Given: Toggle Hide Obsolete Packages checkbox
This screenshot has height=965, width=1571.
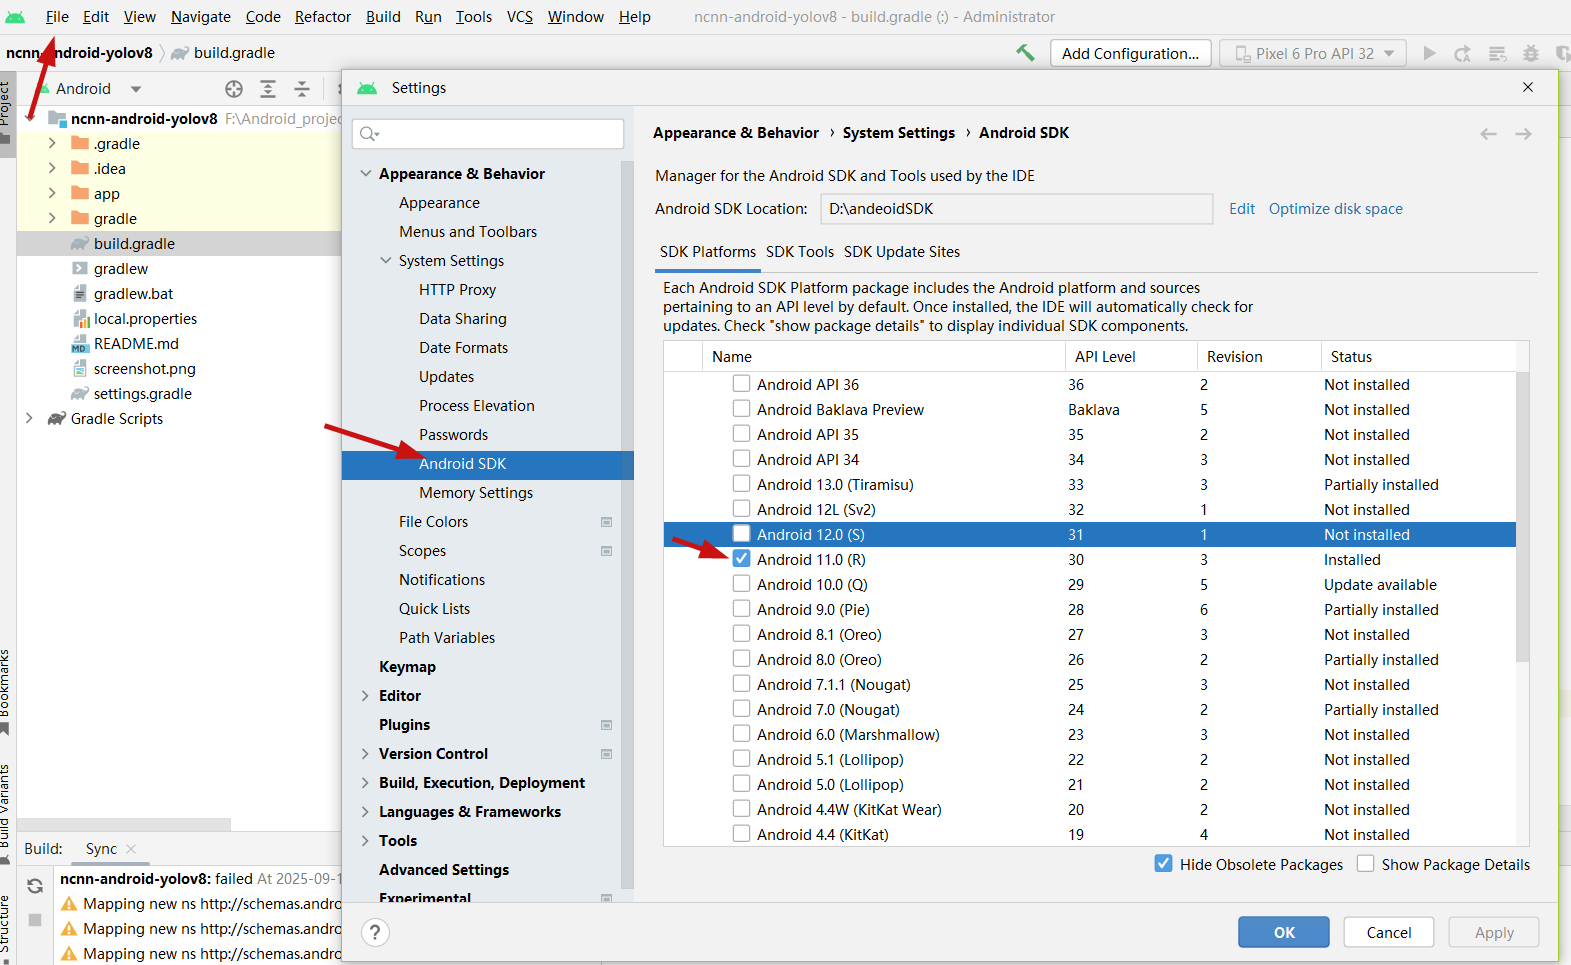Looking at the screenshot, I should point(1163,864).
